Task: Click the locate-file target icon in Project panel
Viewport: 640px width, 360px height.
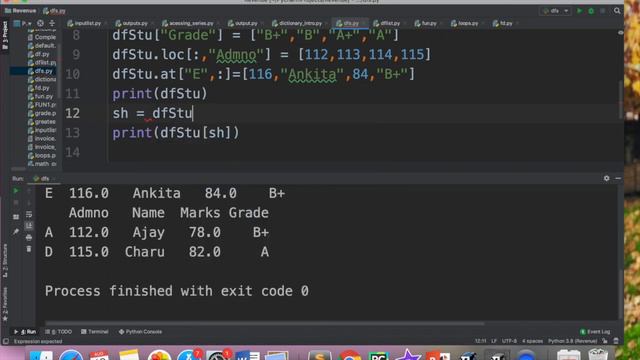Action: (40, 24)
